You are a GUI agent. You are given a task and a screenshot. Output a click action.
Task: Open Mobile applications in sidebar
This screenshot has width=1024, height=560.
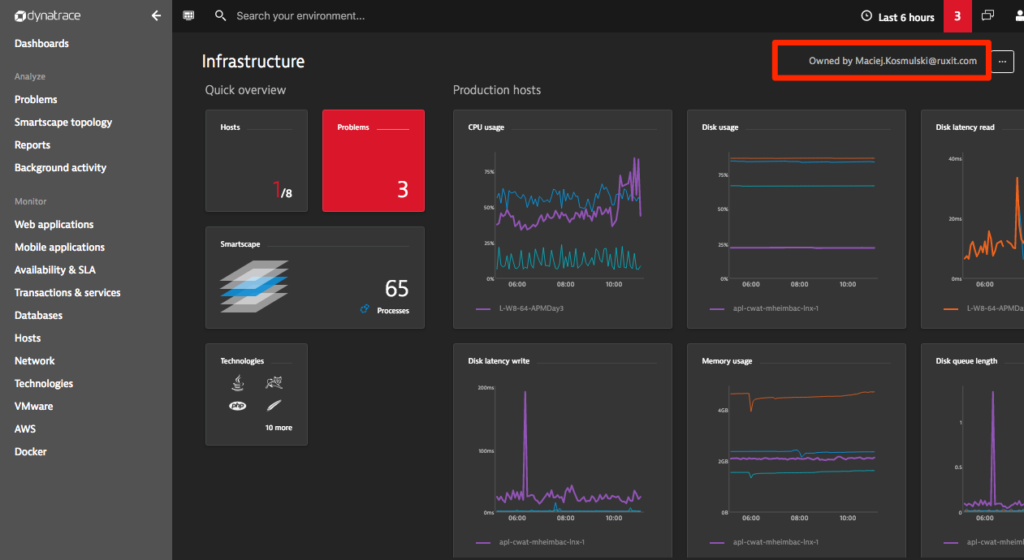click(59, 247)
